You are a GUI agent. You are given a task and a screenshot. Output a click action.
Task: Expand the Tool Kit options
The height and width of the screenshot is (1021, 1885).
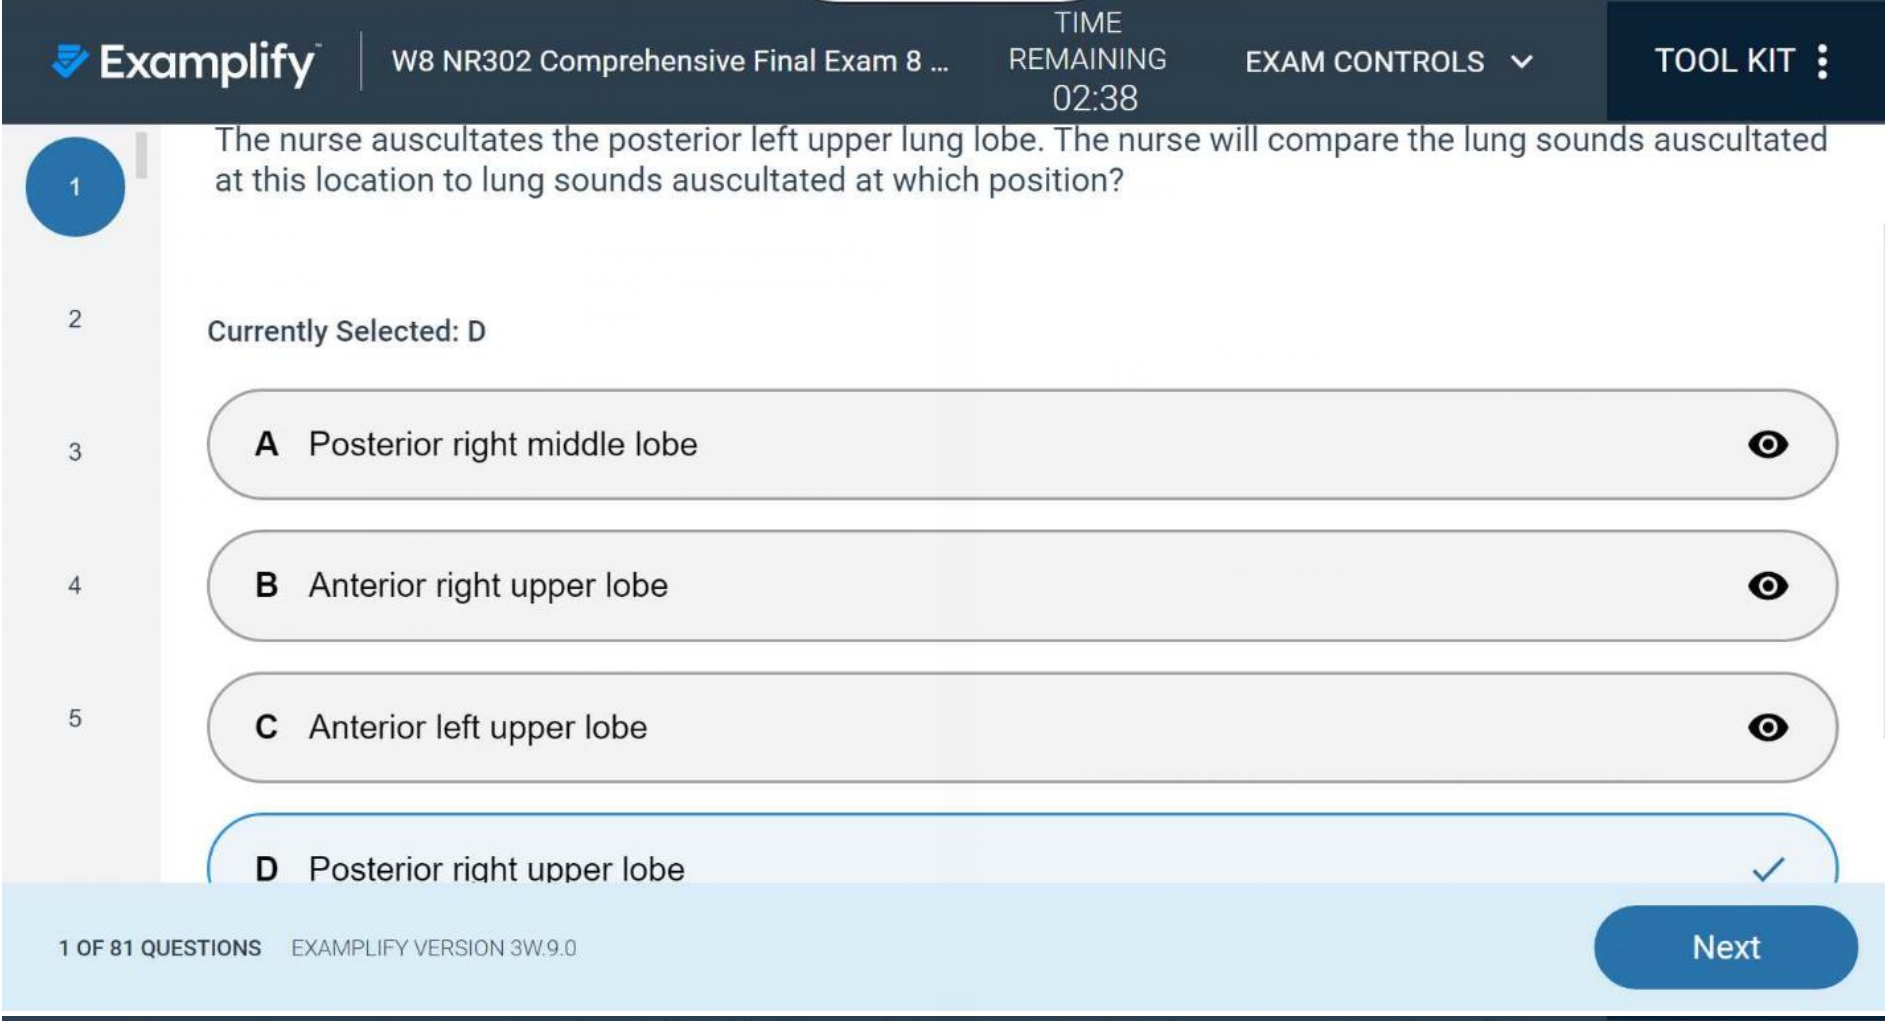(1725, 61)
